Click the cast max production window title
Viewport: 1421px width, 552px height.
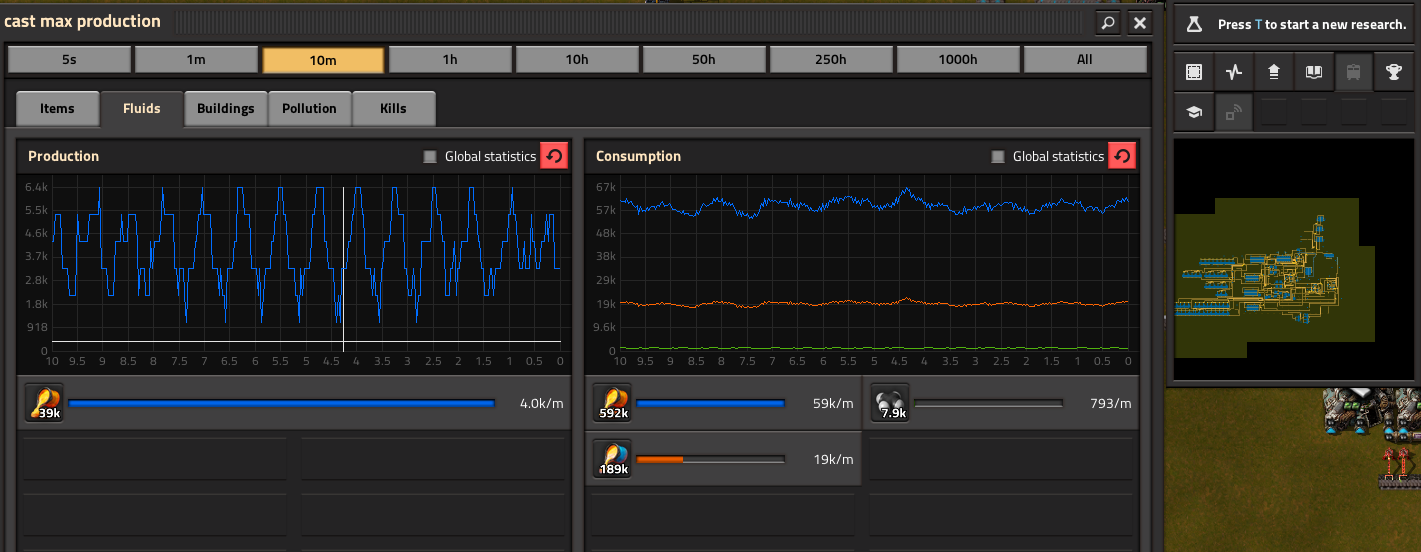(82, 21)
